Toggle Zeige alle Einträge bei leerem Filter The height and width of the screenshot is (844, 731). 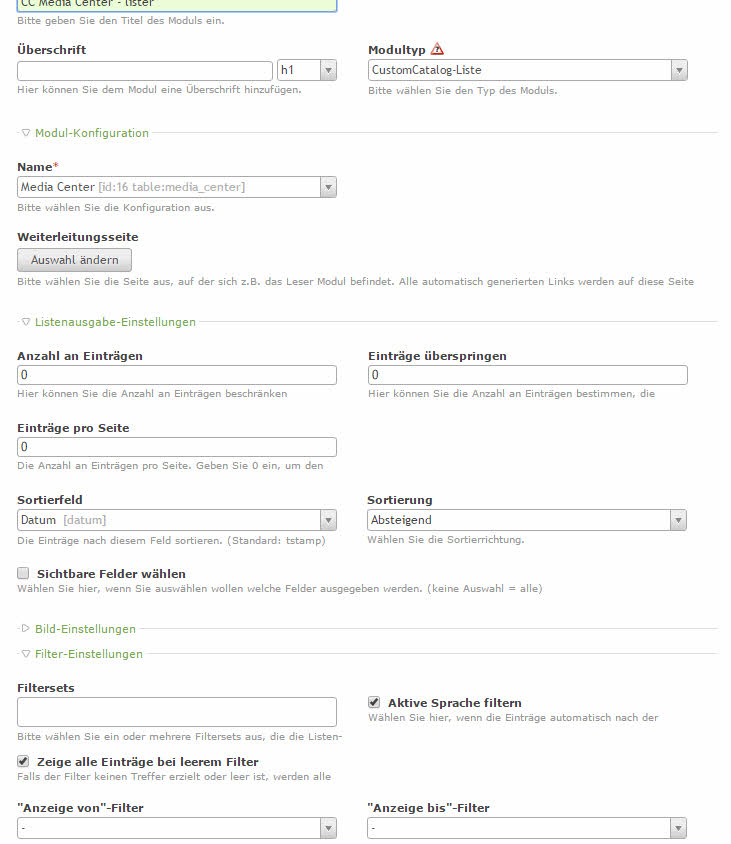[x=23, y=761]
